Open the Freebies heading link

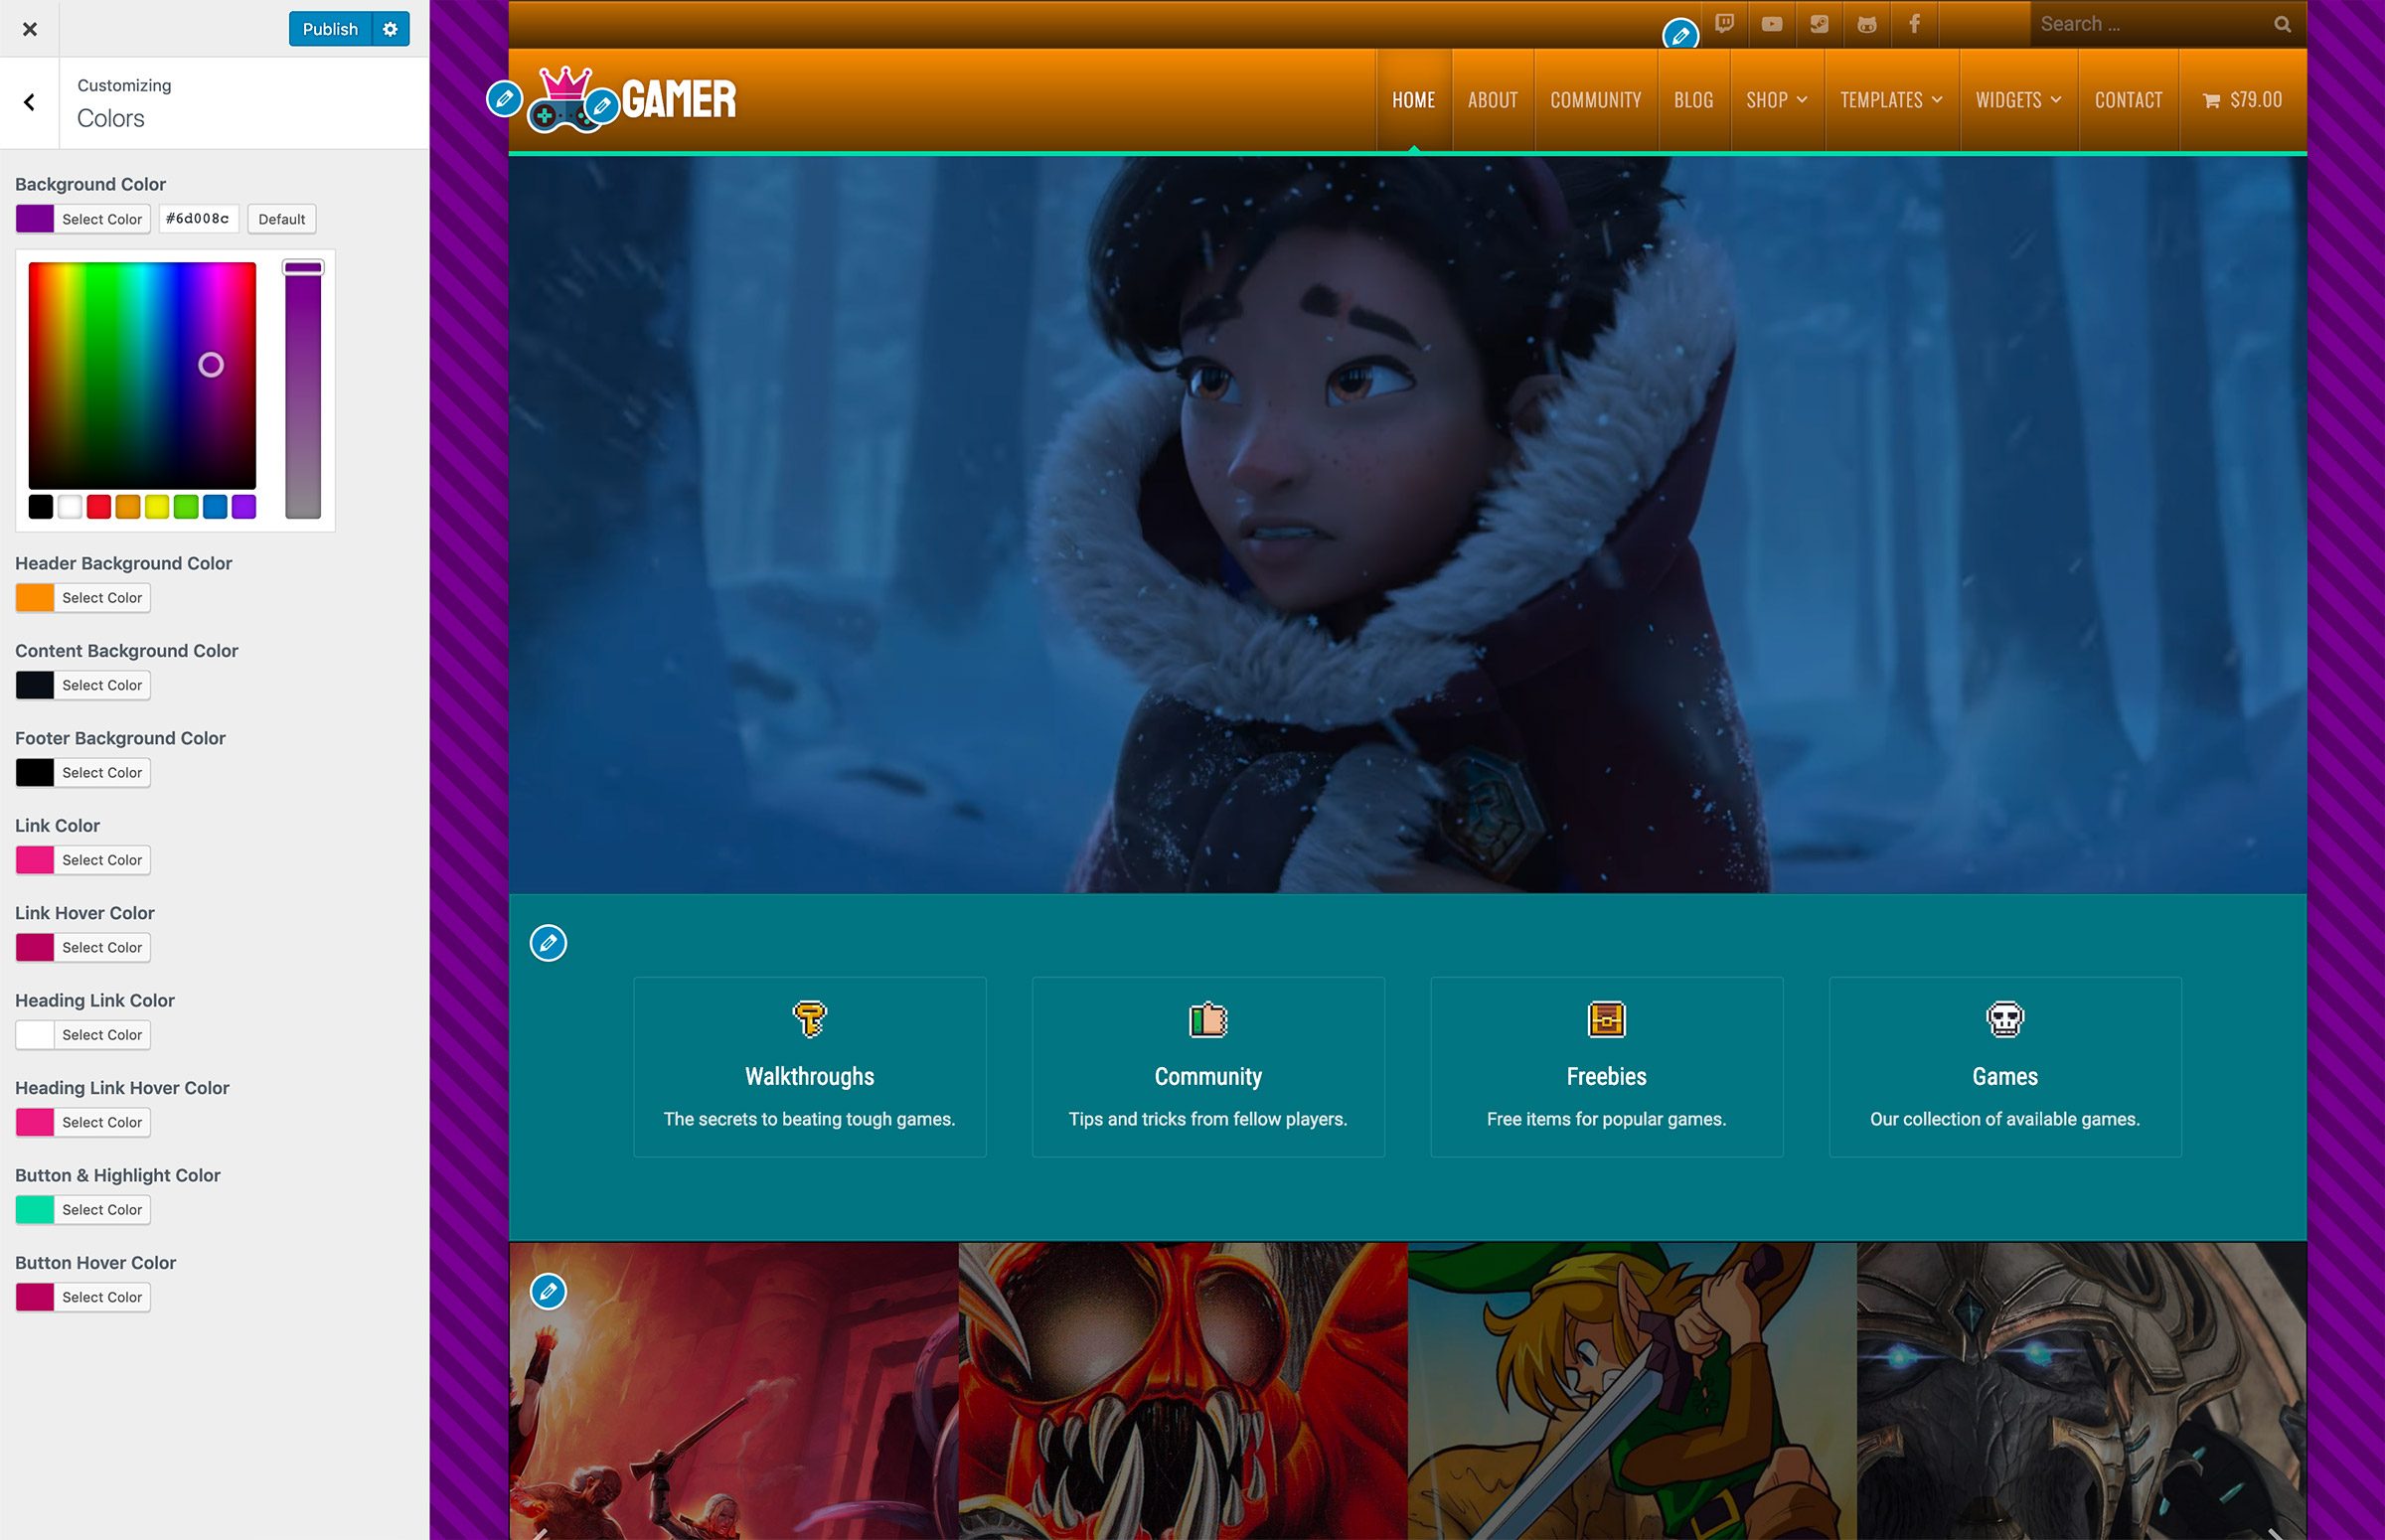pyautogui.click(x=1606, y=1077)
